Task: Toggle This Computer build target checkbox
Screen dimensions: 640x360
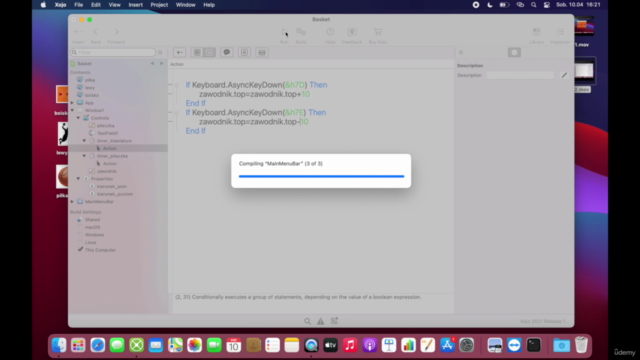Action: (x=80, y=250)
